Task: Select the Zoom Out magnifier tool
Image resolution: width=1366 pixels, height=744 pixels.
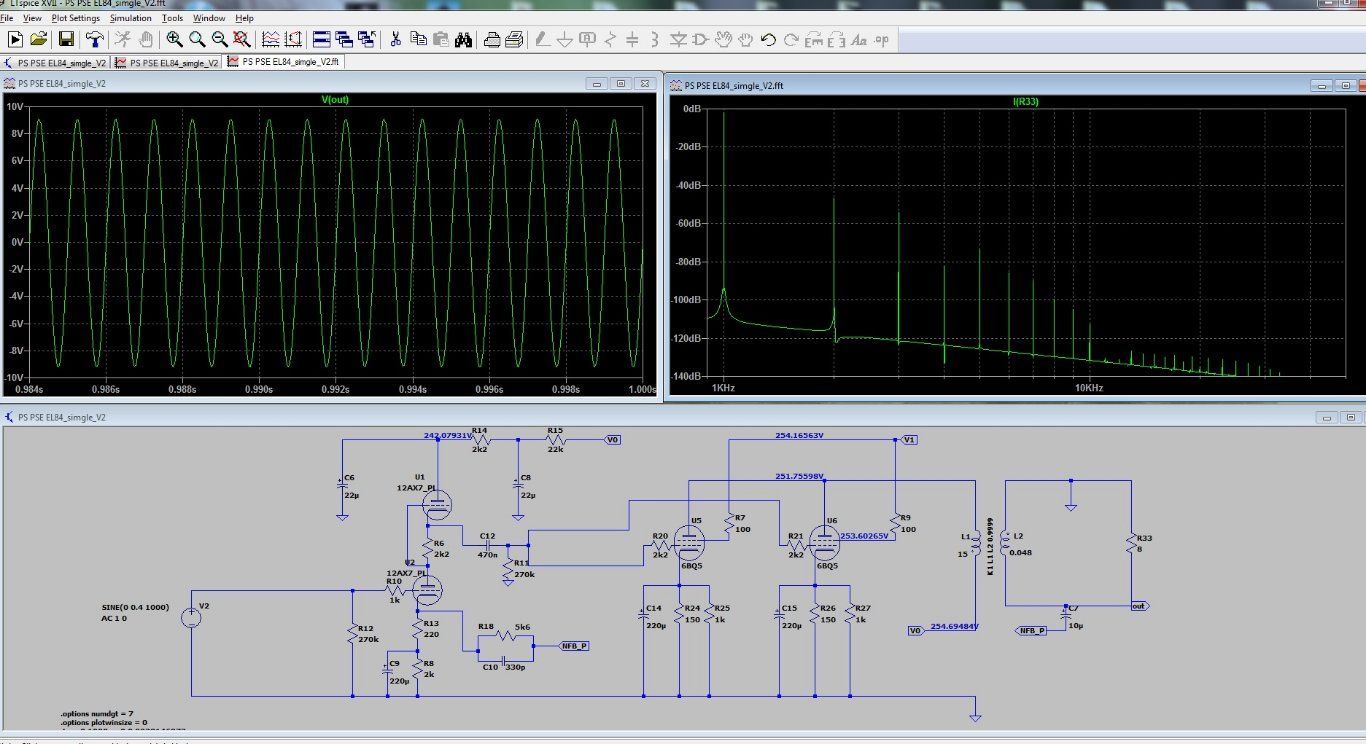Action: tap(219, 39)
